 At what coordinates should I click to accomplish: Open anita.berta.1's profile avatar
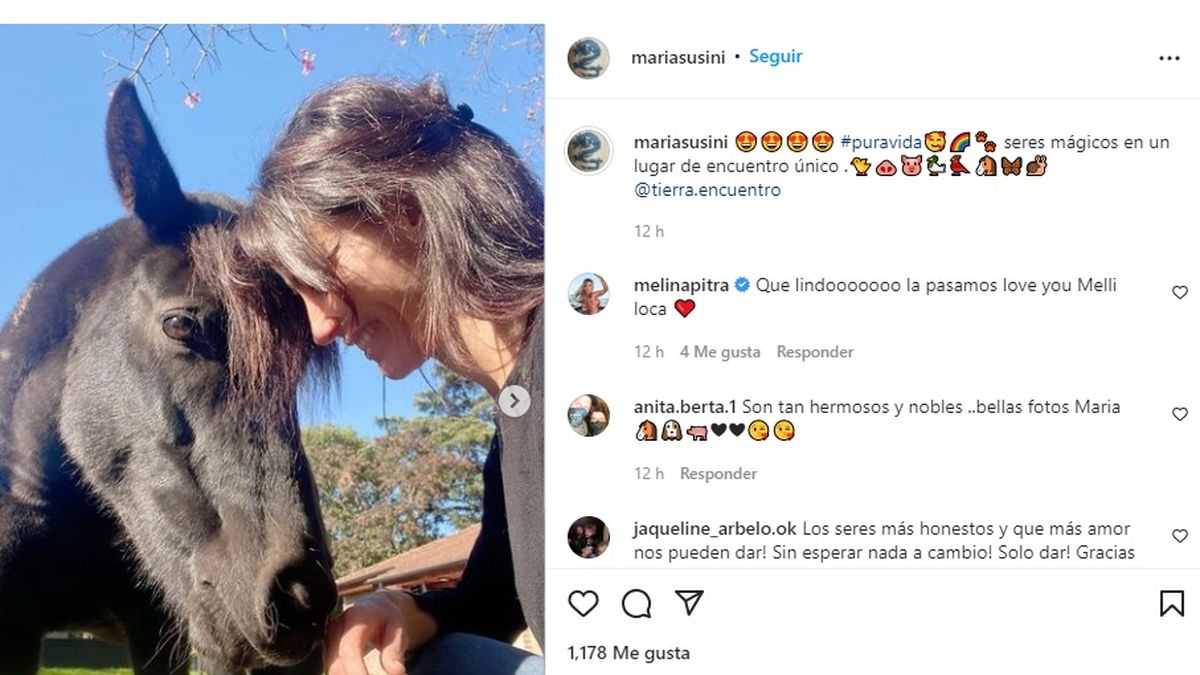pyautogui.click(x=588, y=415)
